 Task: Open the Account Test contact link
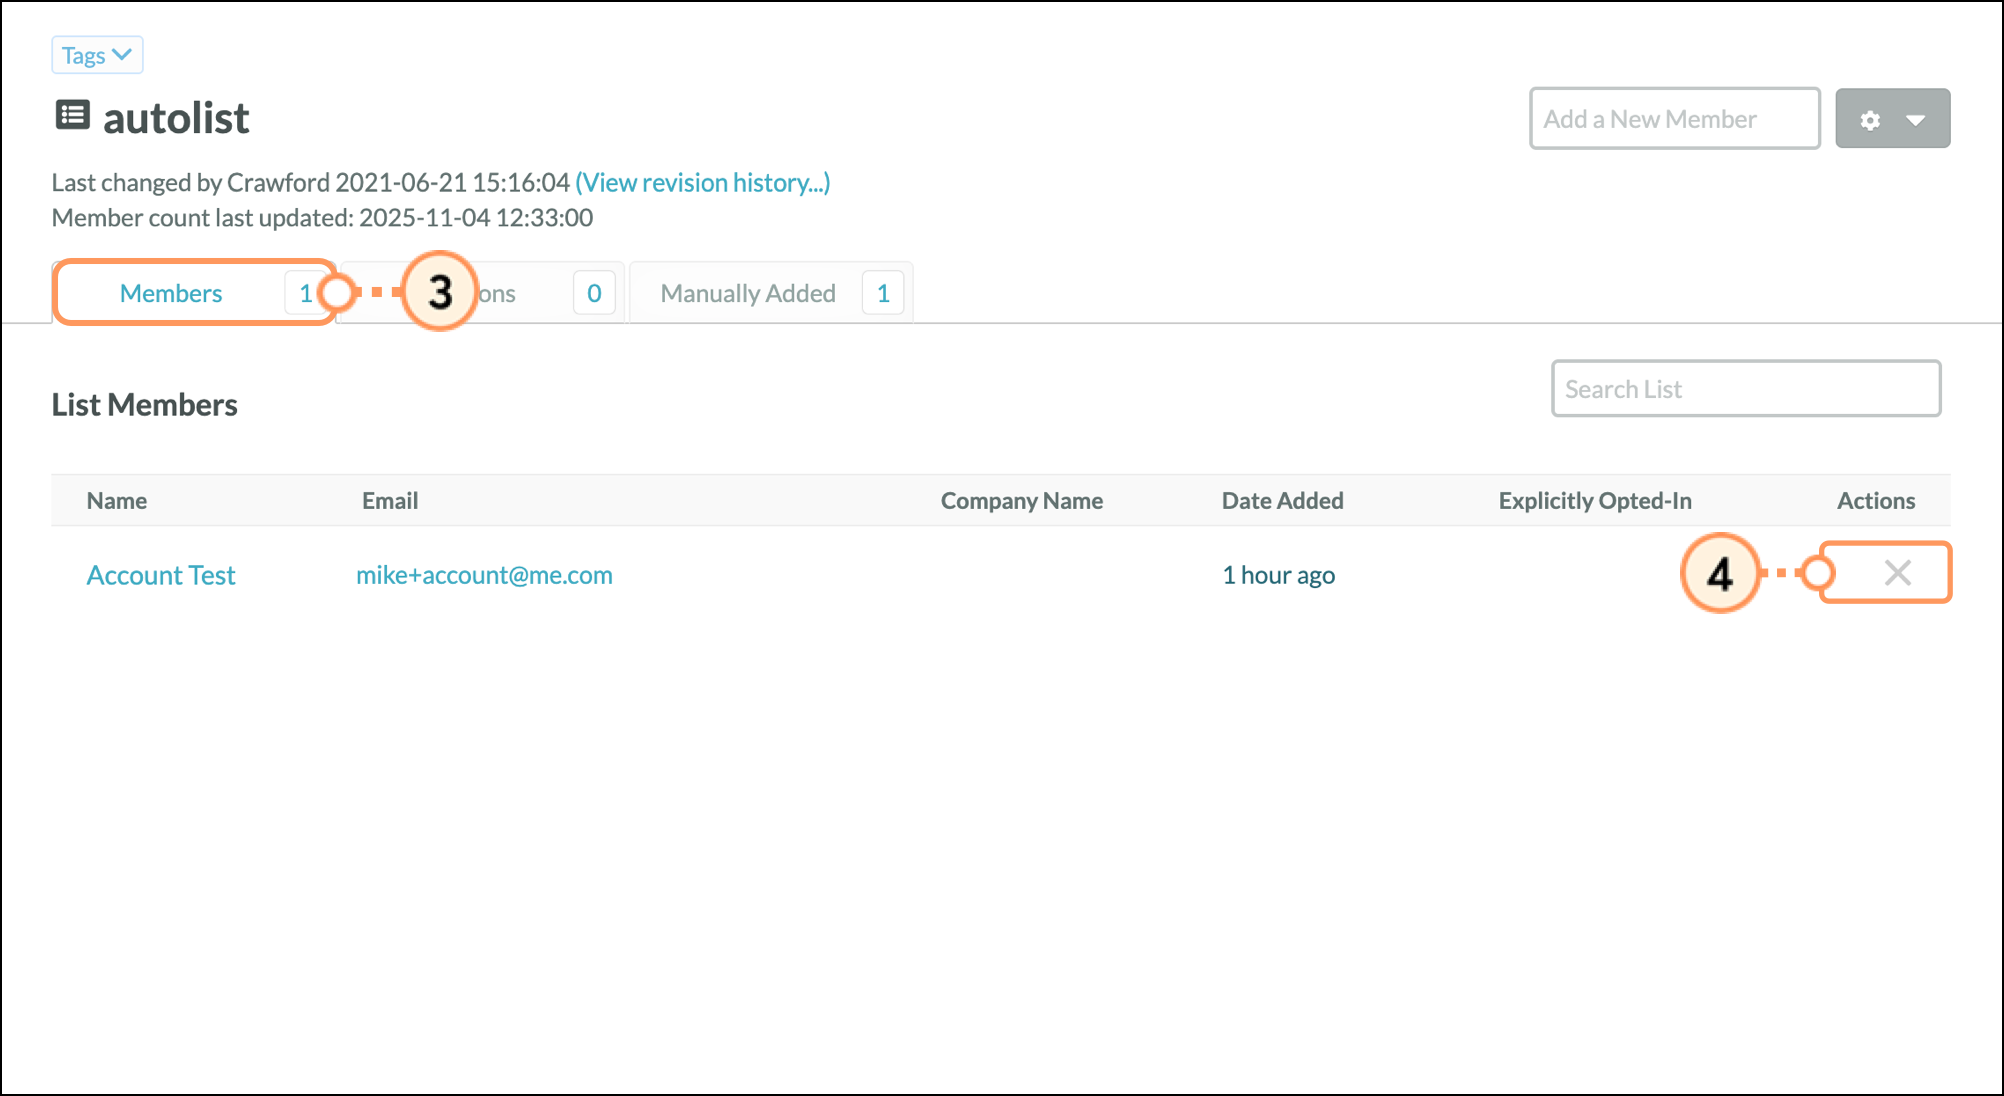[x=161, y=575]
